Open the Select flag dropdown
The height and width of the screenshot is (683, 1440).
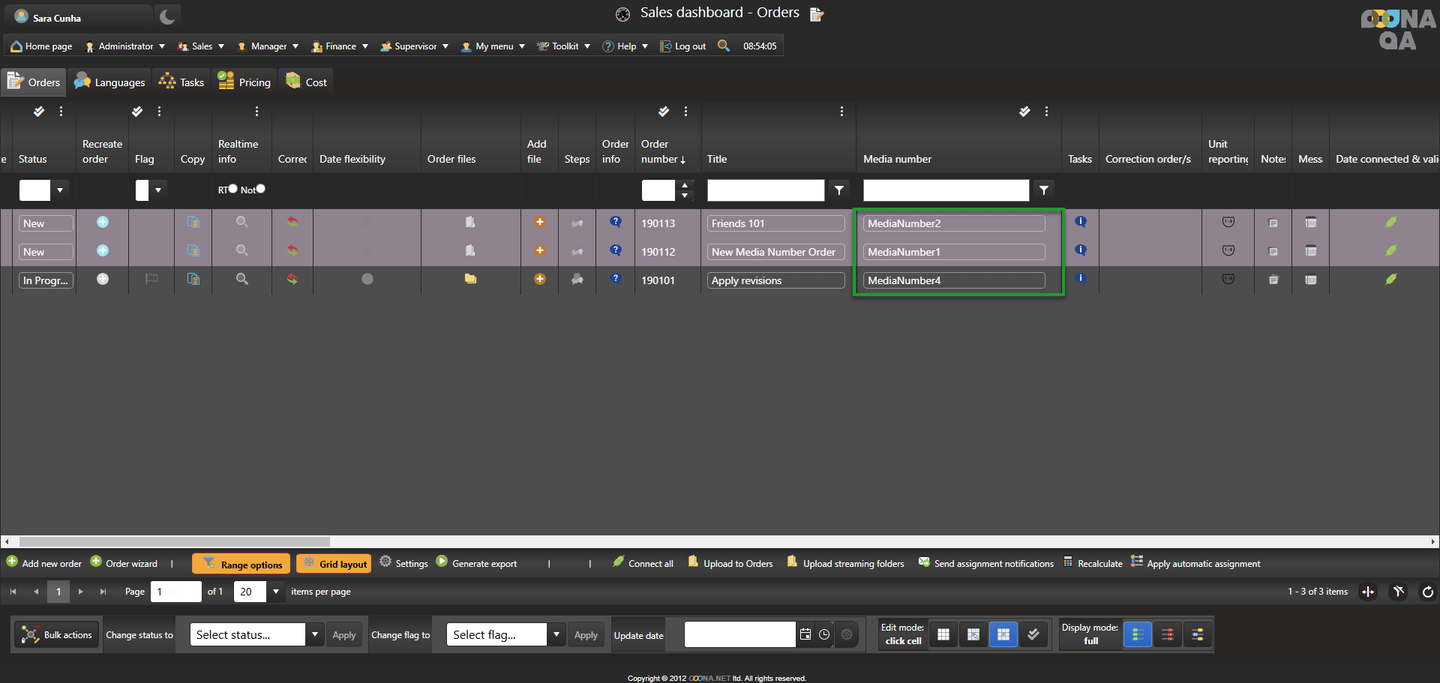pyautogui.click(x=556, y=635)
